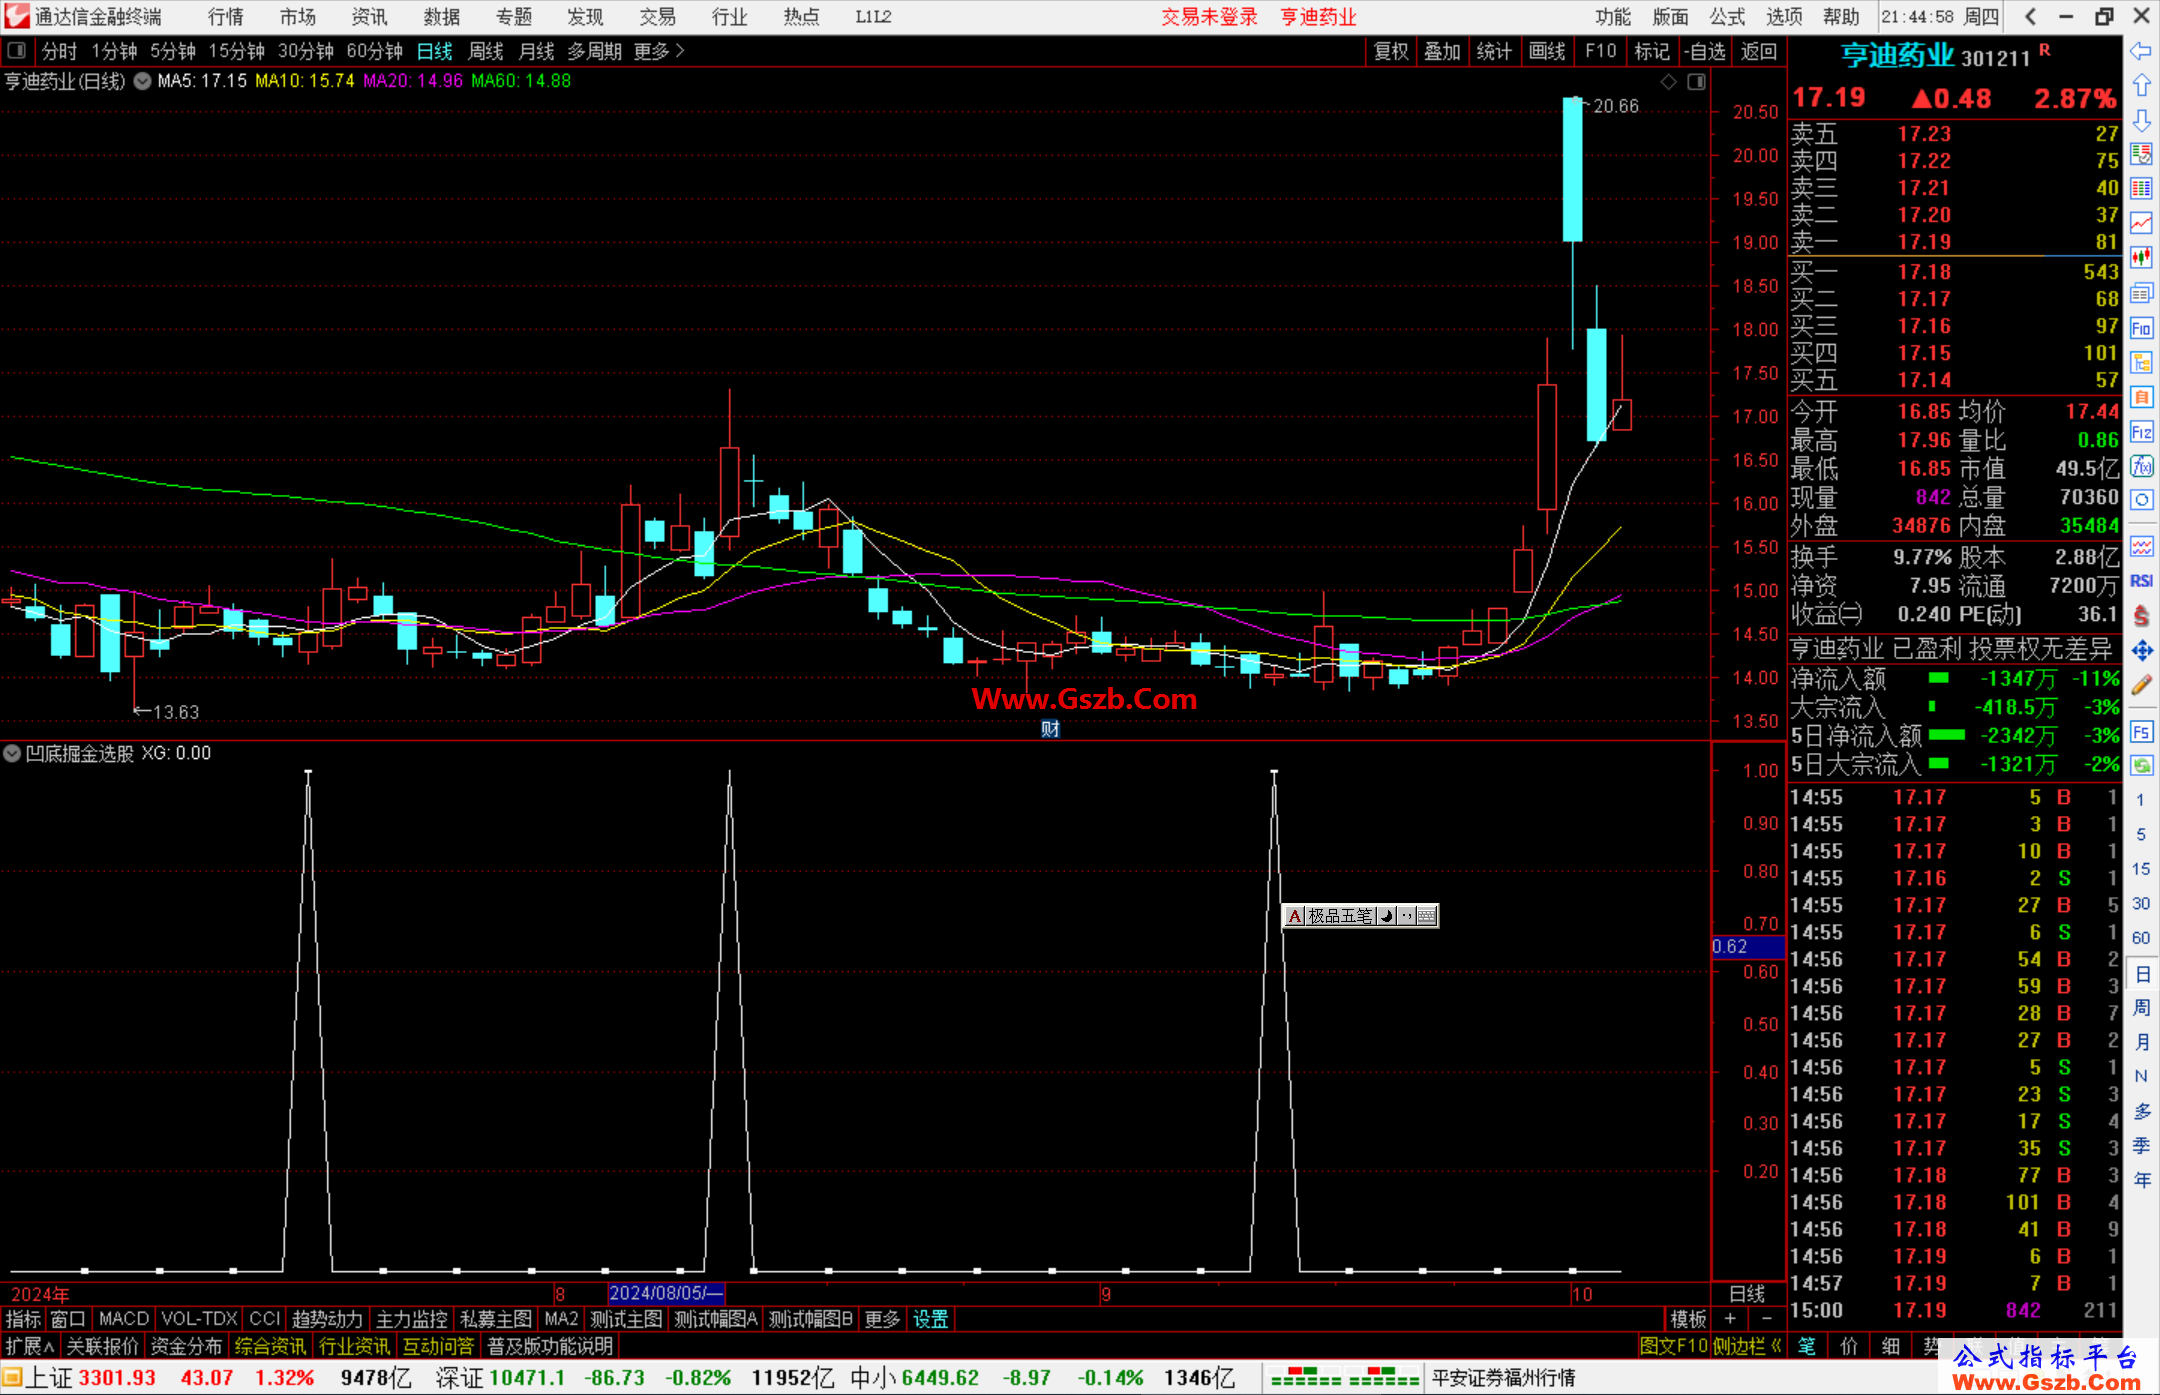The image size is (2160, 1395).
Task: Select weekly period '周' in right sidebar
Action: tap(2140, 1007)
